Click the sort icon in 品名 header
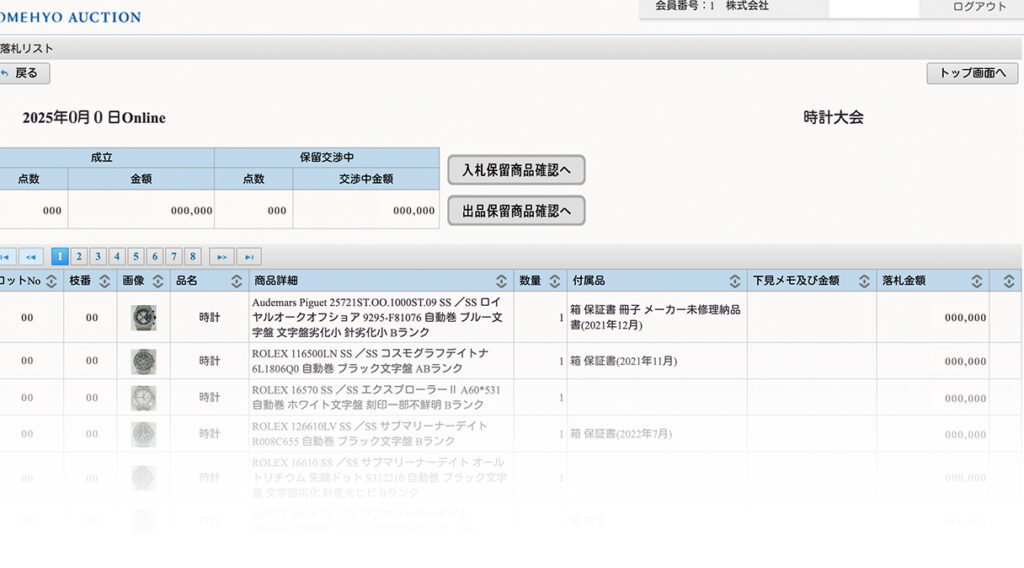This screenshot has height=568, width=1024. [x=236, y=281]
